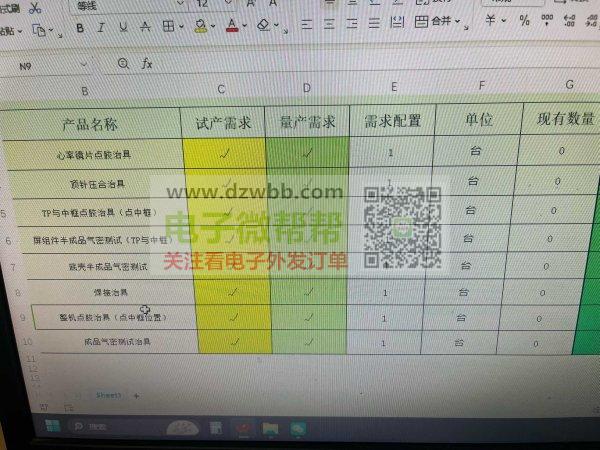This screenshot has height=450, width=600.
Task: Click the fill color bucket icon
Action: (x=200, y=25)
